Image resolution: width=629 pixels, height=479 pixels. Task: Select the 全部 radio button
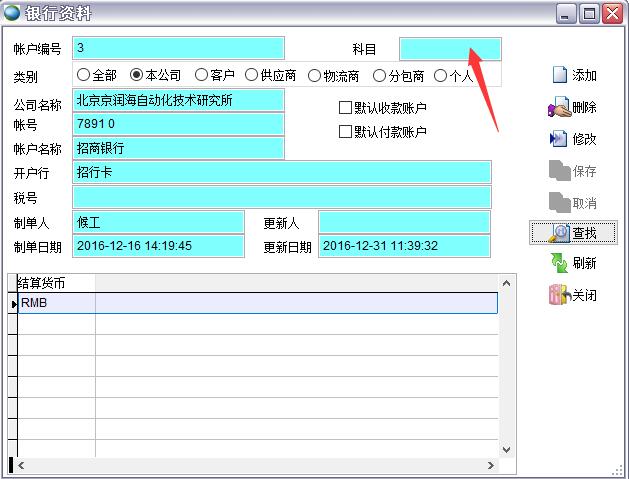(x=83, y=75)
